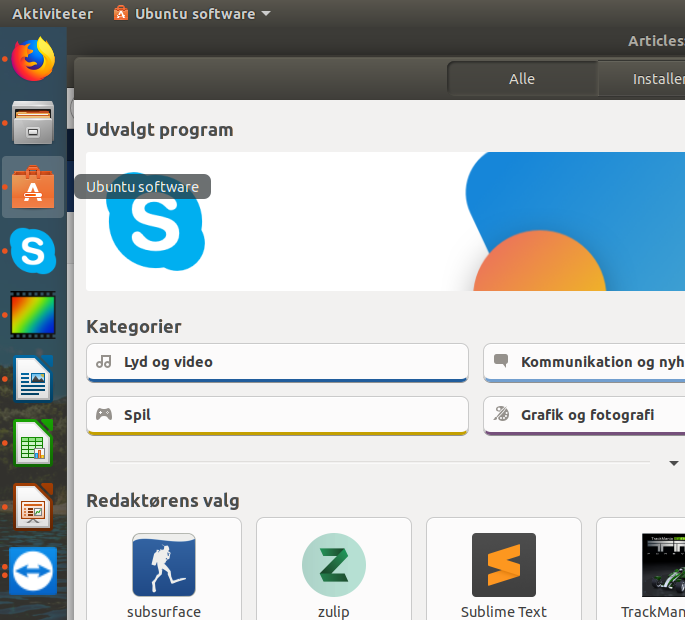
Task: Open the Grafik og fotografi category
Action: (x=584, y=416)
